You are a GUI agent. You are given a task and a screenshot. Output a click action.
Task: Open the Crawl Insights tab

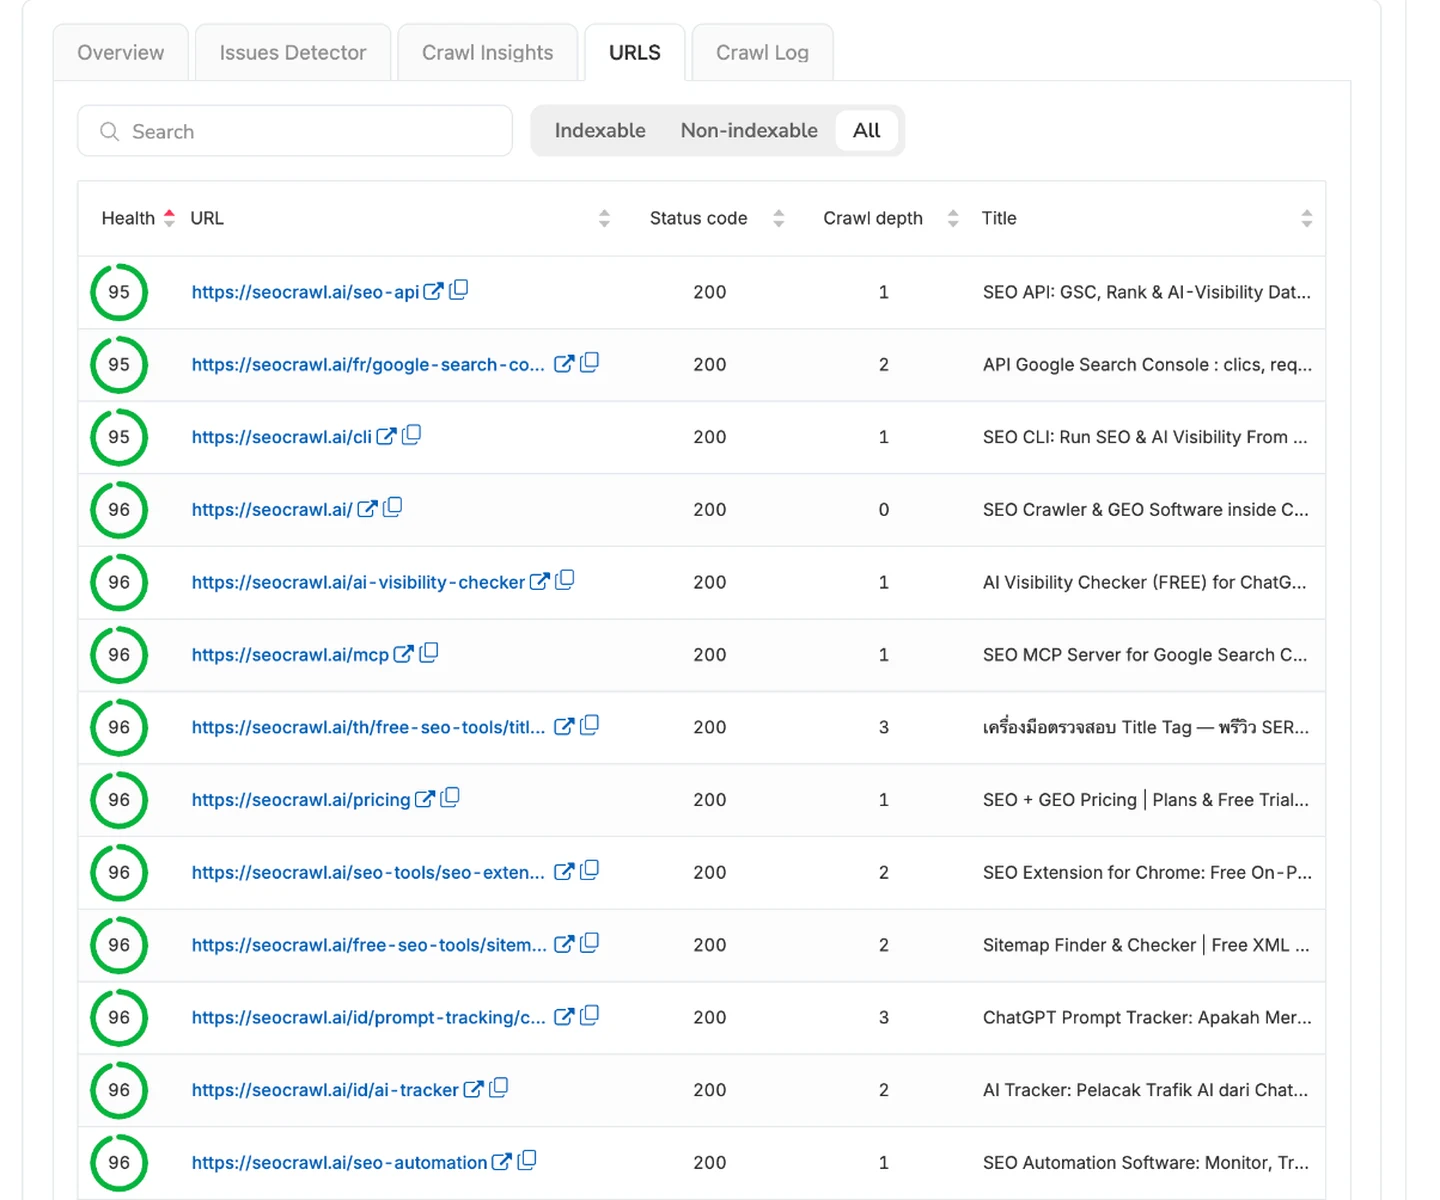tap(488, 53)
